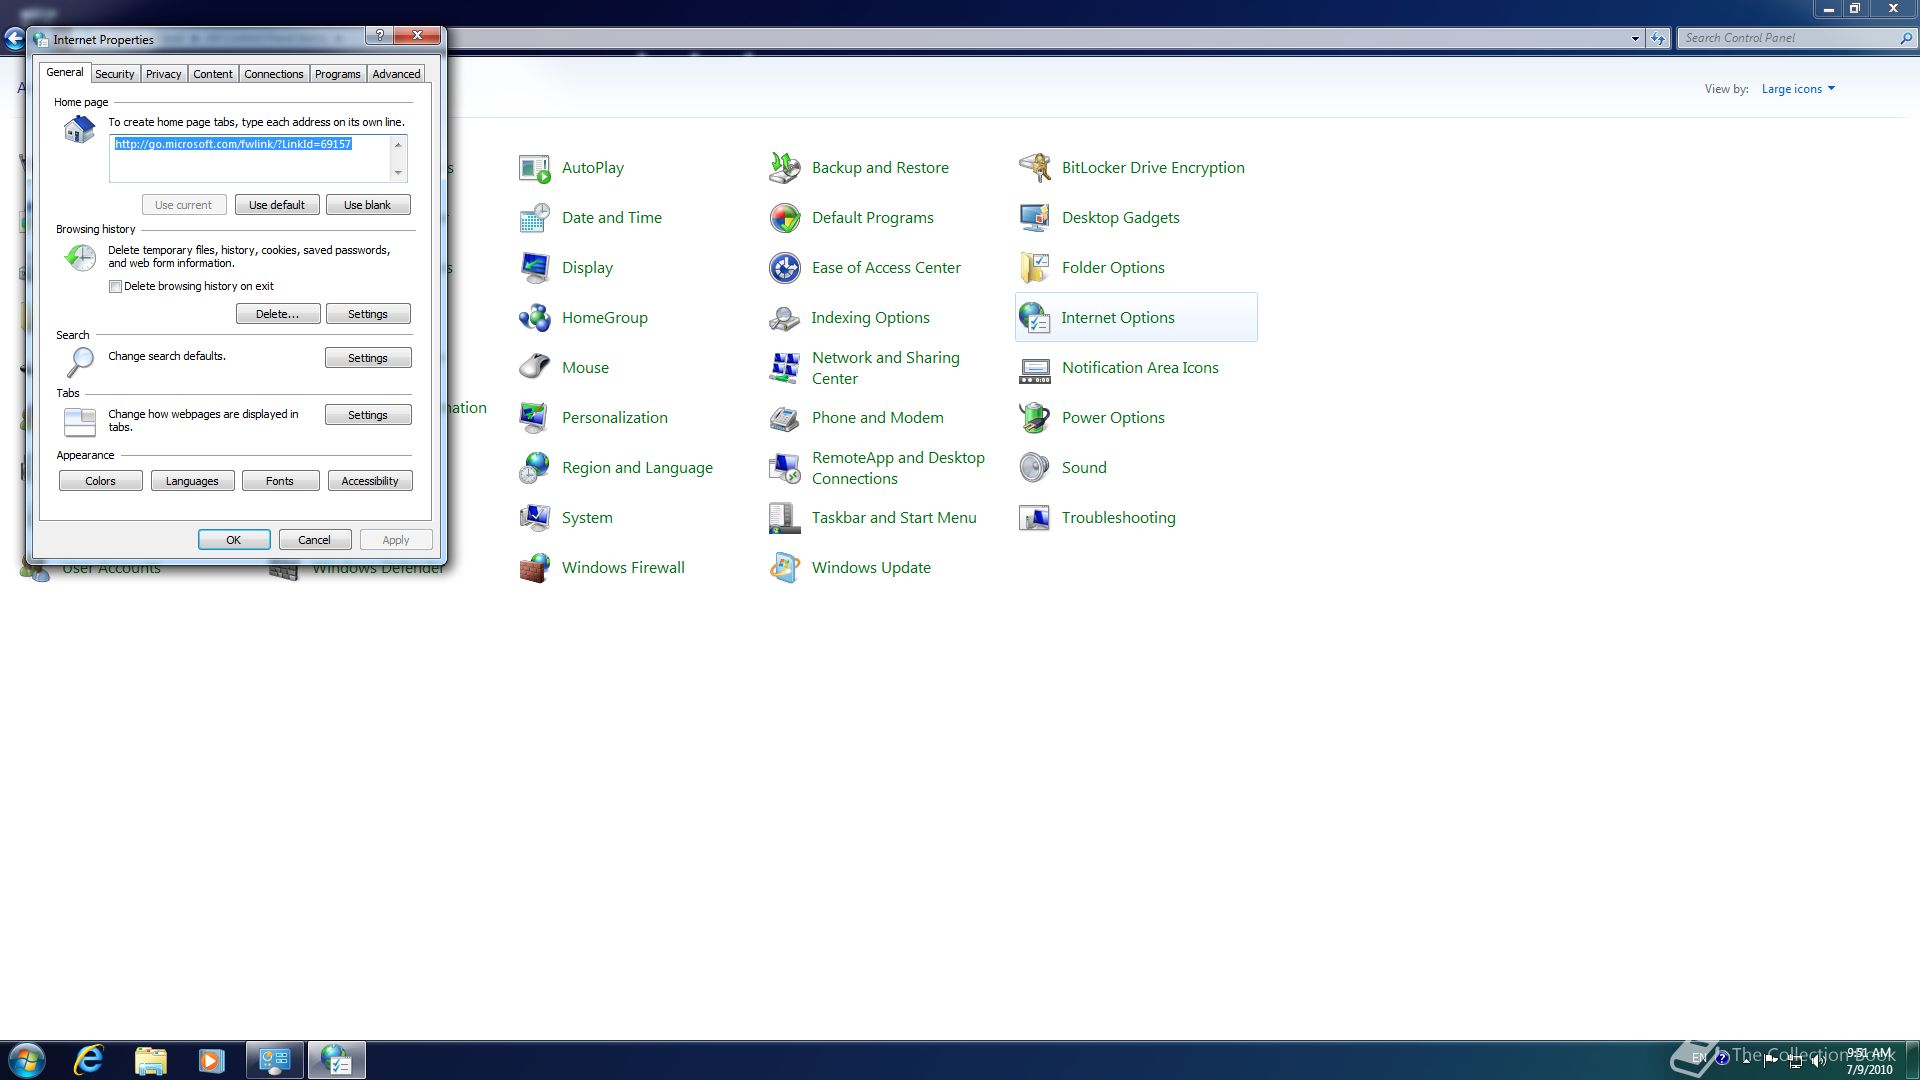This screenshot has width=1920, height=1080.
Task: Open Browsing history Settings button
Action: tap(368, 314)
